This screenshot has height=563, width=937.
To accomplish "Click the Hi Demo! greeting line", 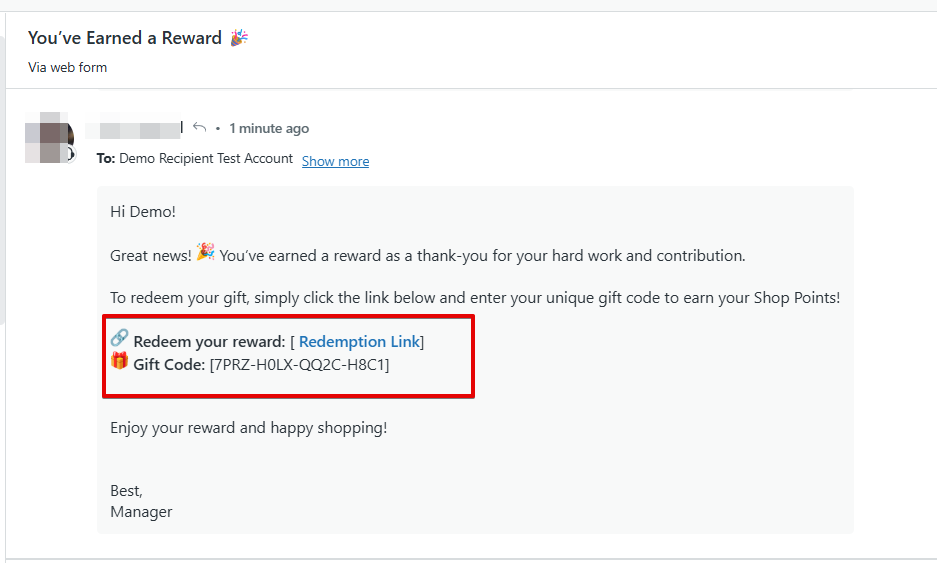I will pyautogui.click(x=143, y=213).
